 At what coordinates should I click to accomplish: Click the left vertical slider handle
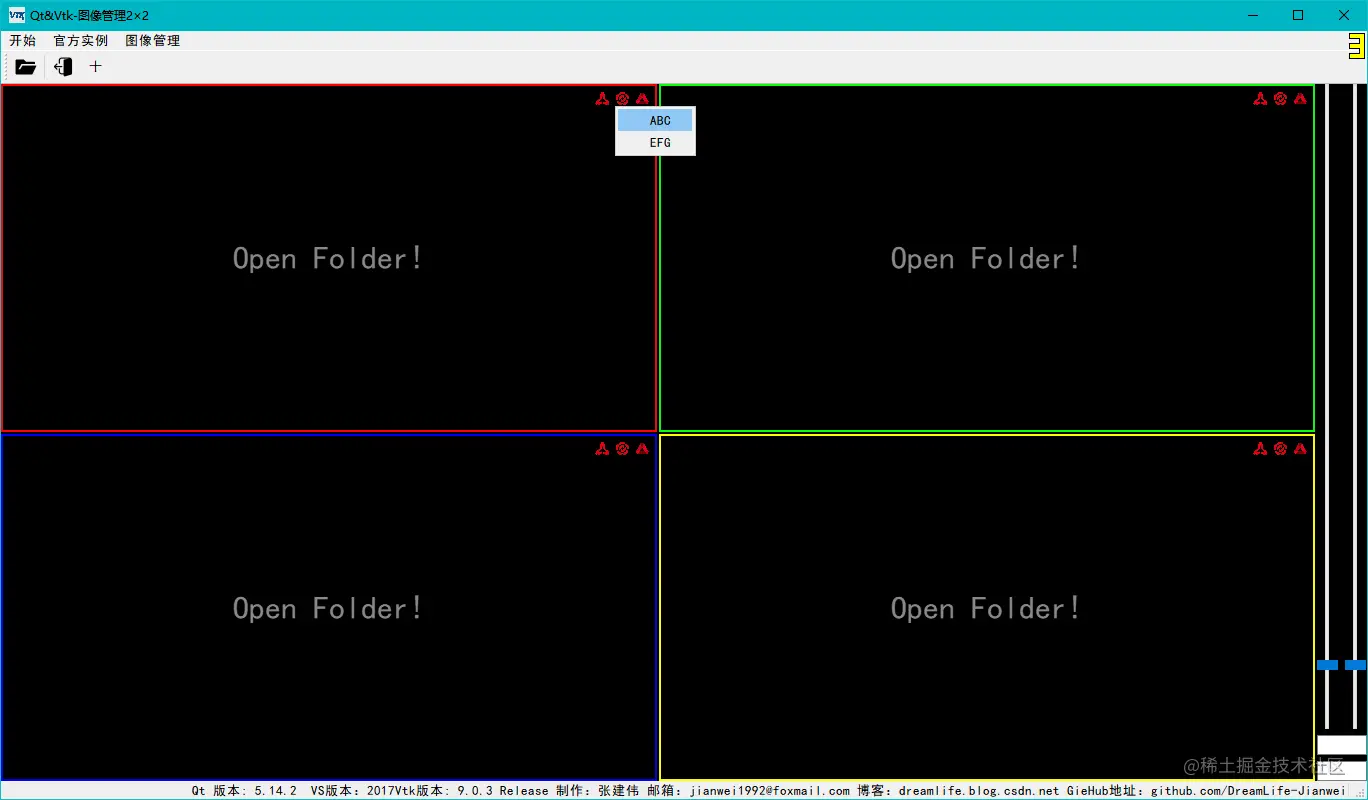(1327, 665)
